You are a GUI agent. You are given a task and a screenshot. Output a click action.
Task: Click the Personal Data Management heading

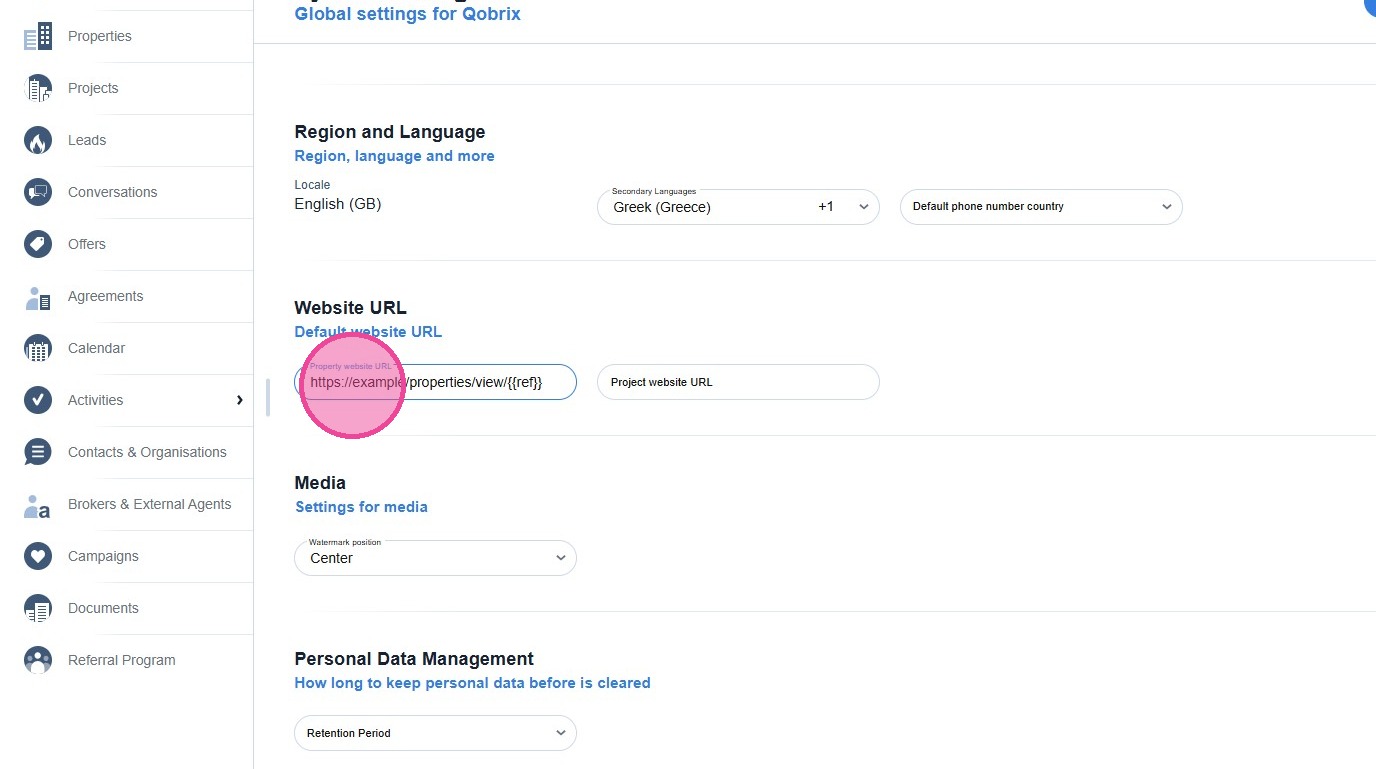414,659
